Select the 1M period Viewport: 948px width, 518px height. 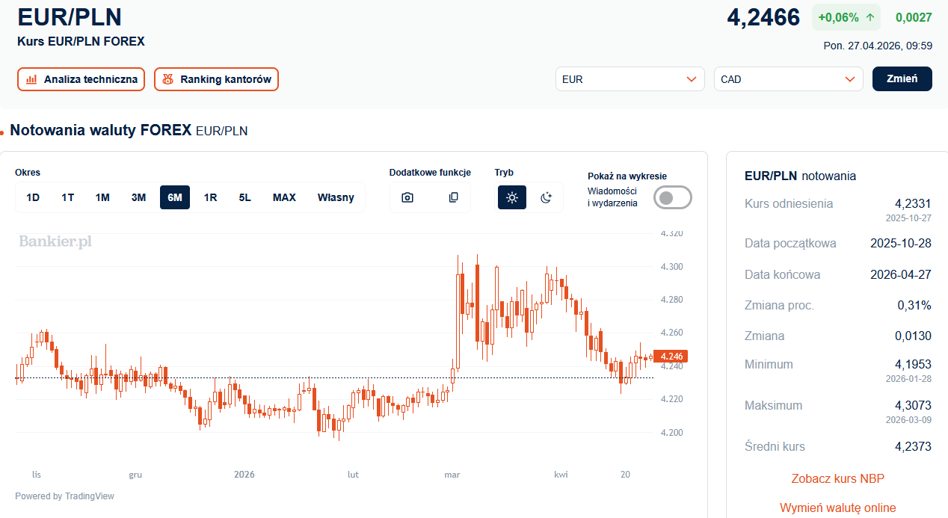coord(102,198)
